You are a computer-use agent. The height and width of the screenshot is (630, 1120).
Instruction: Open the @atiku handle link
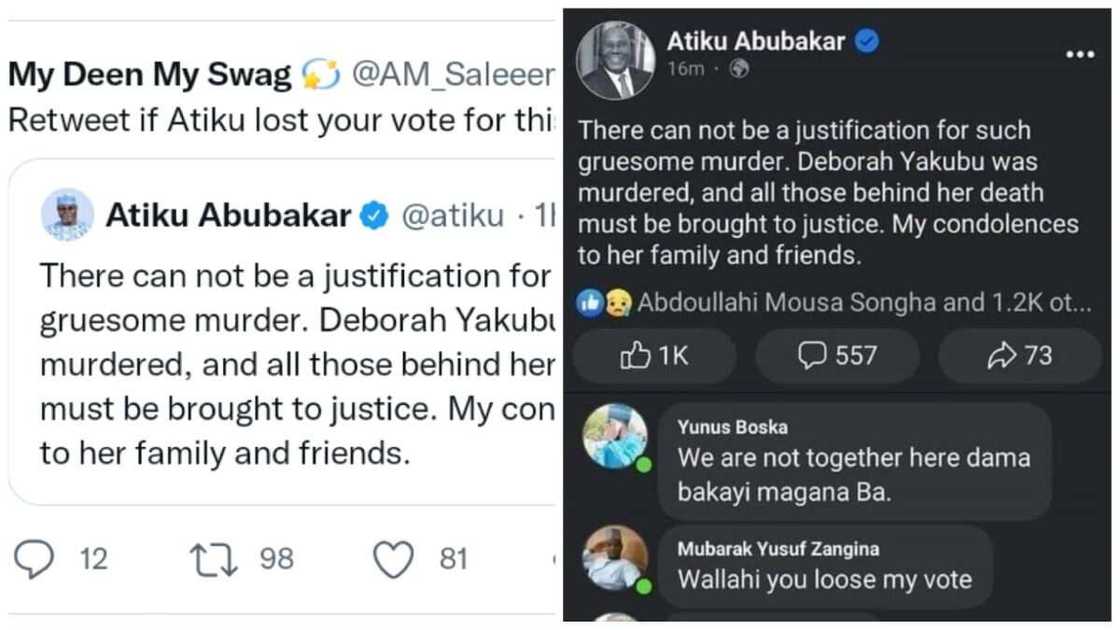point(452,215)
